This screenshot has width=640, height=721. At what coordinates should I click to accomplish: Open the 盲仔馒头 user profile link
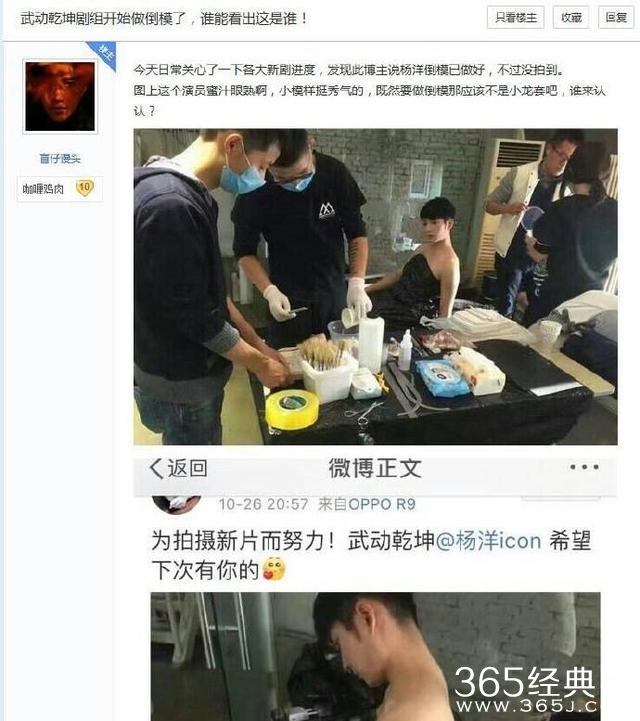[60, 159]
